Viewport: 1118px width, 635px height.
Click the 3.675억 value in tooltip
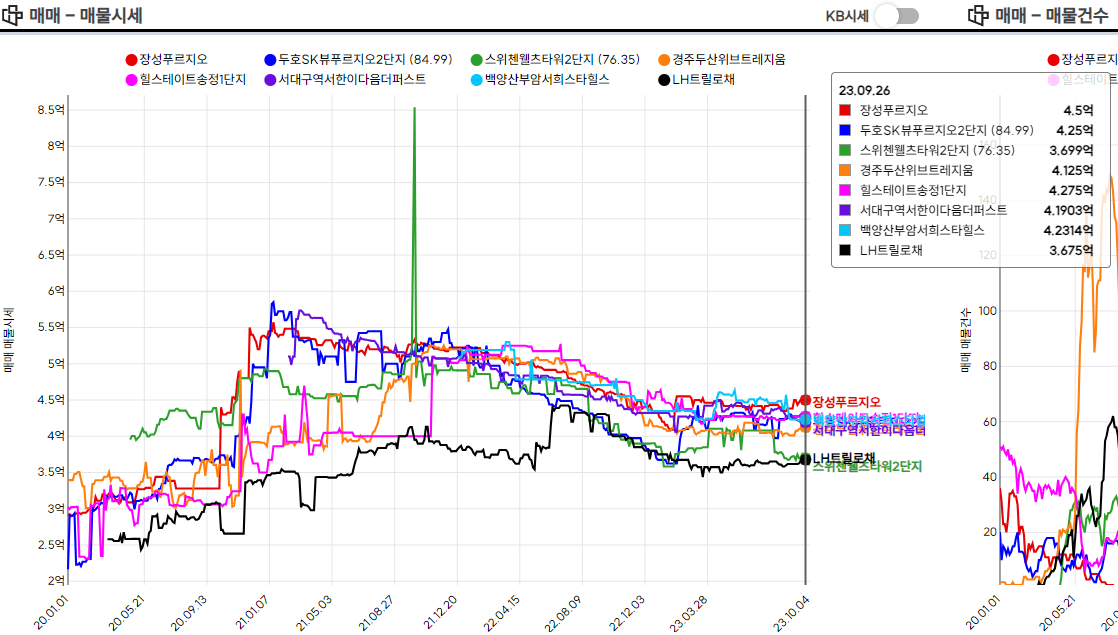click(x=1071, y=250)
